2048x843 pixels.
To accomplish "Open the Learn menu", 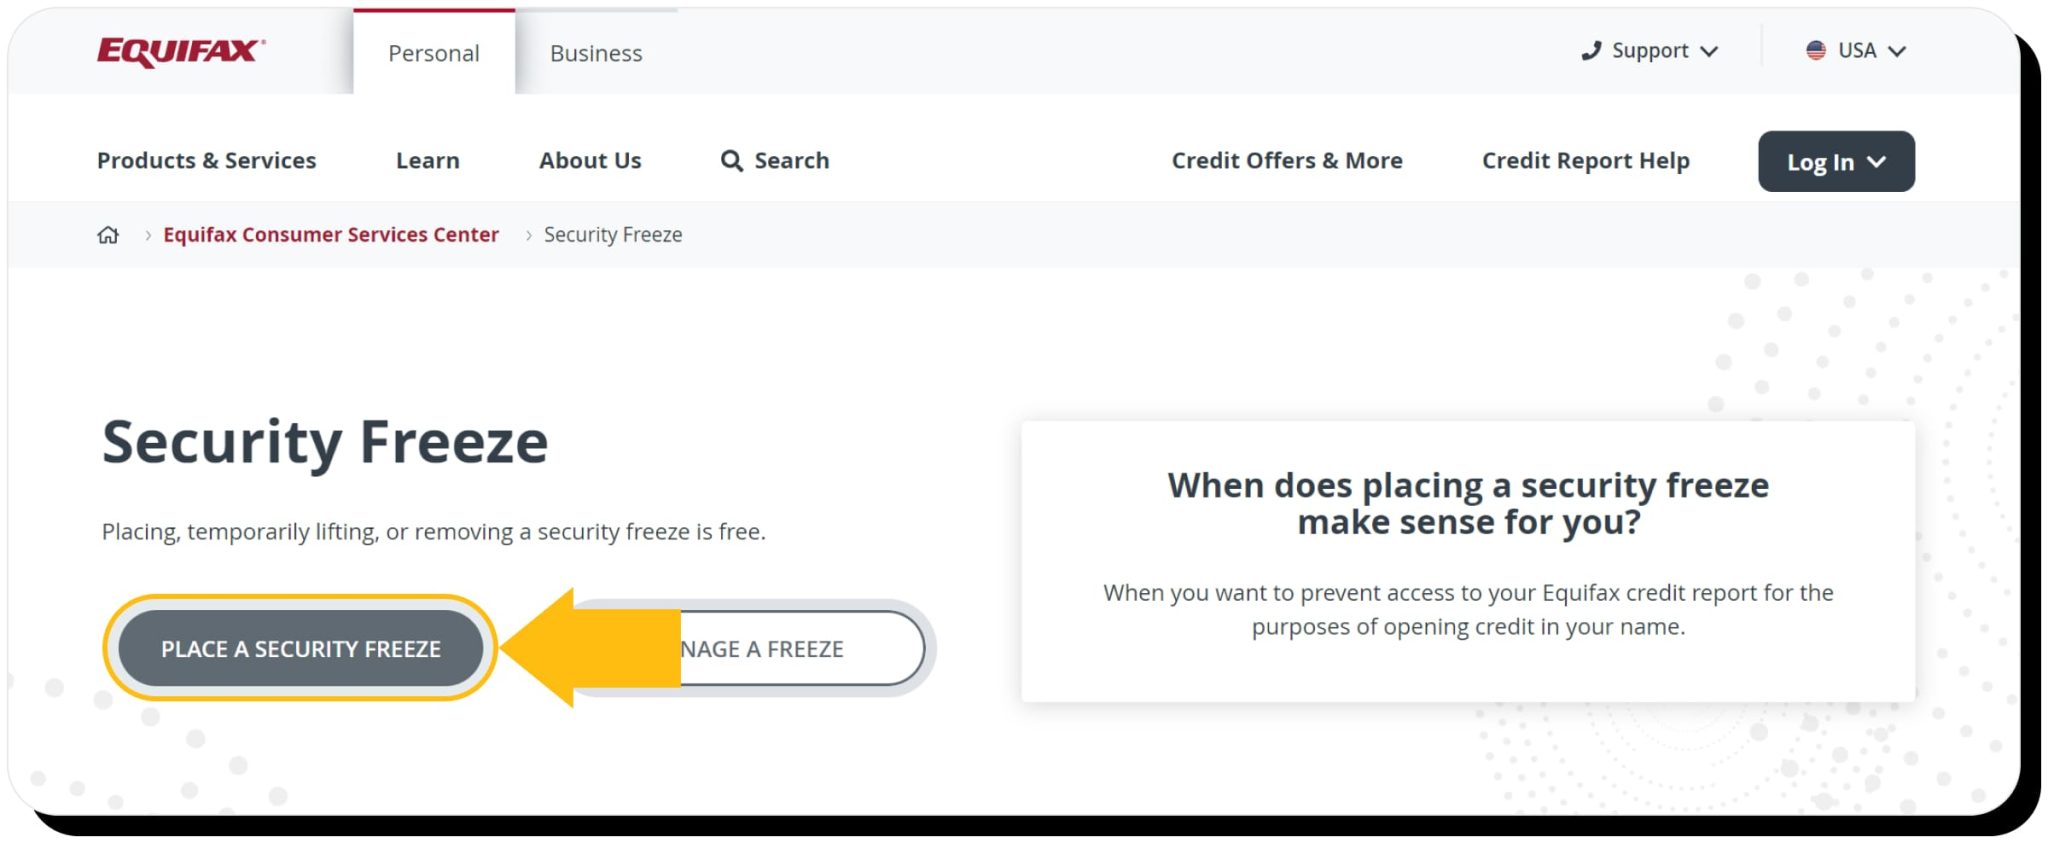I will point(427,161).
